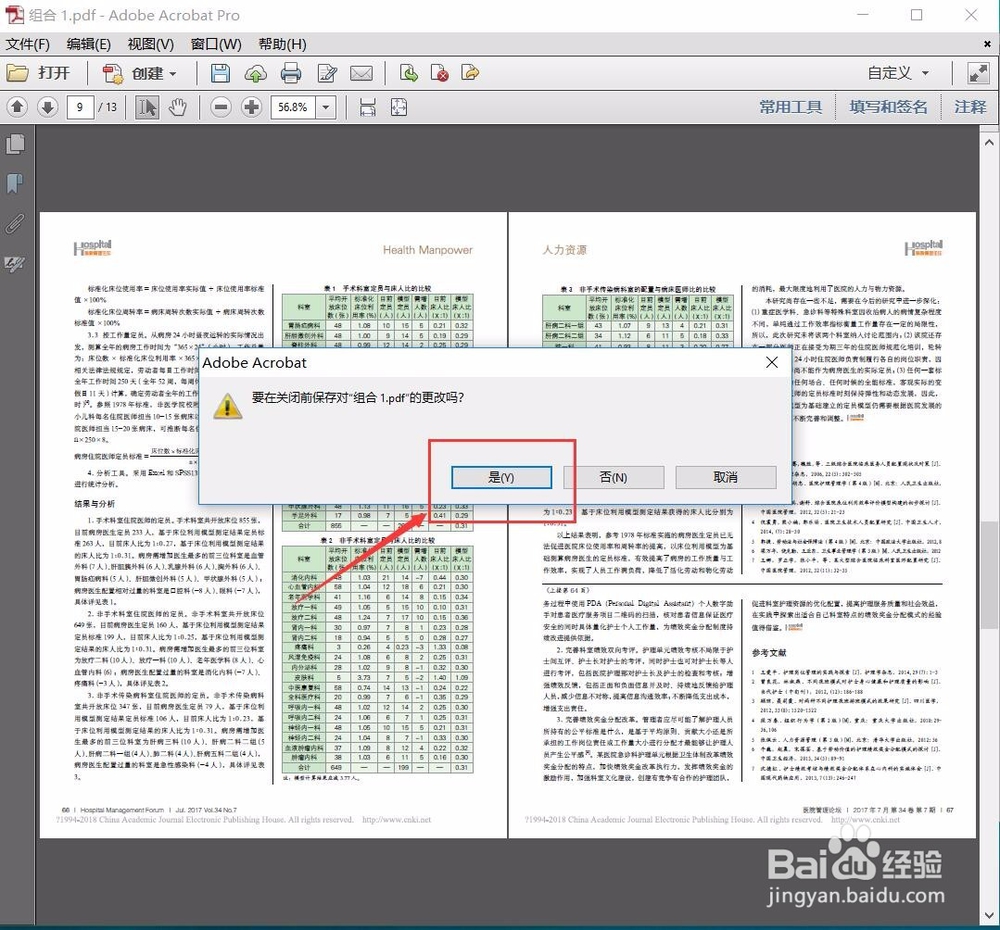
Task: Click the vertical scrollbar thumb
Action: (x=989, y=574)
